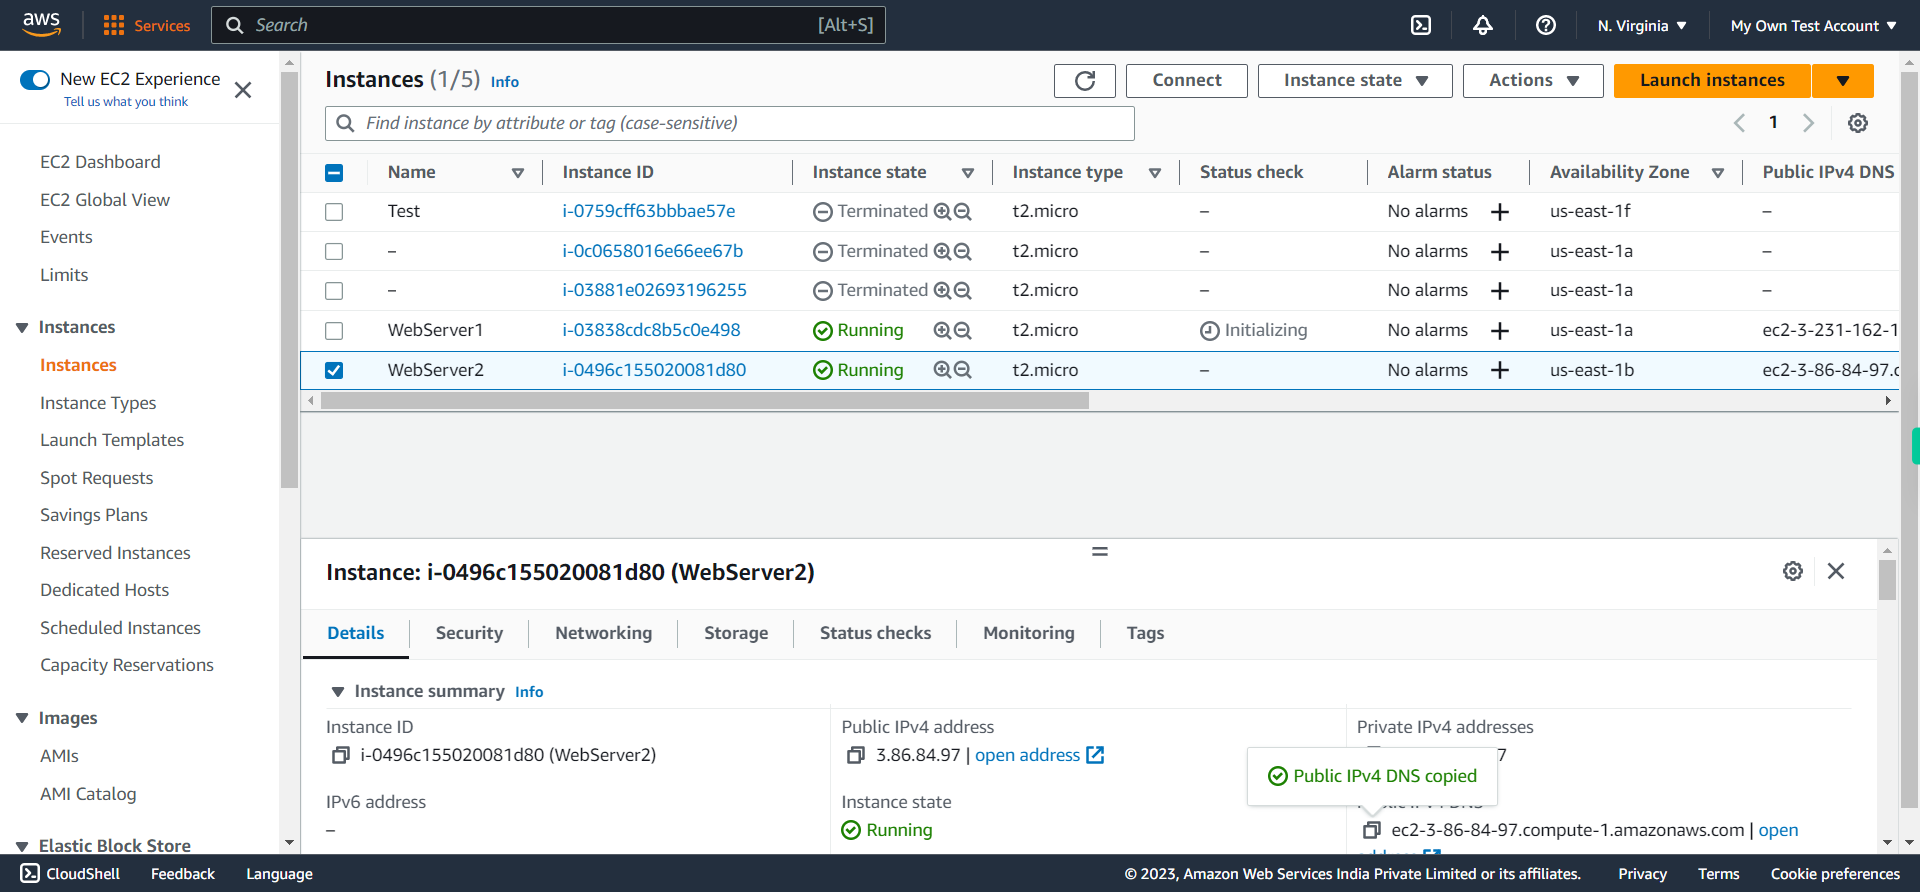The image size is (1920, 892).
Task: Open My Own Test Account menu
Action: 1813,25
